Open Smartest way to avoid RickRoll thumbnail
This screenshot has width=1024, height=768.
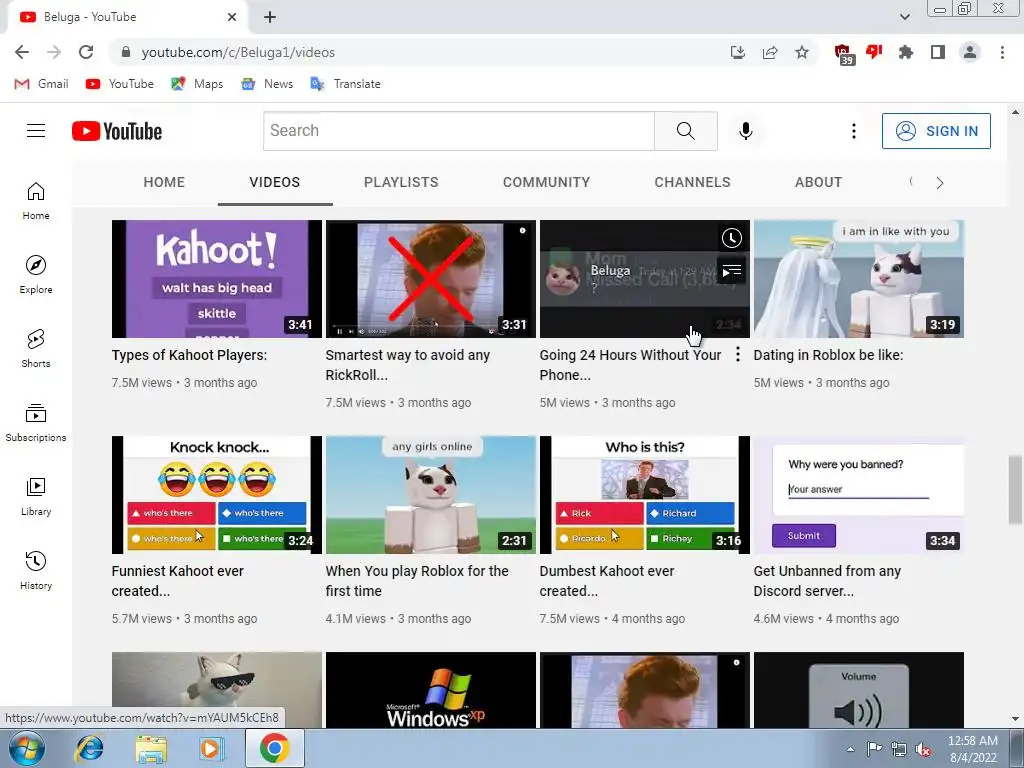(431, 279)
